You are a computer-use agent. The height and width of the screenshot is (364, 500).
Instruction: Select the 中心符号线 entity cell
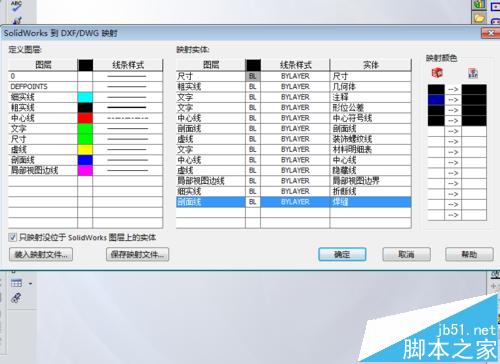pos(371,118)
